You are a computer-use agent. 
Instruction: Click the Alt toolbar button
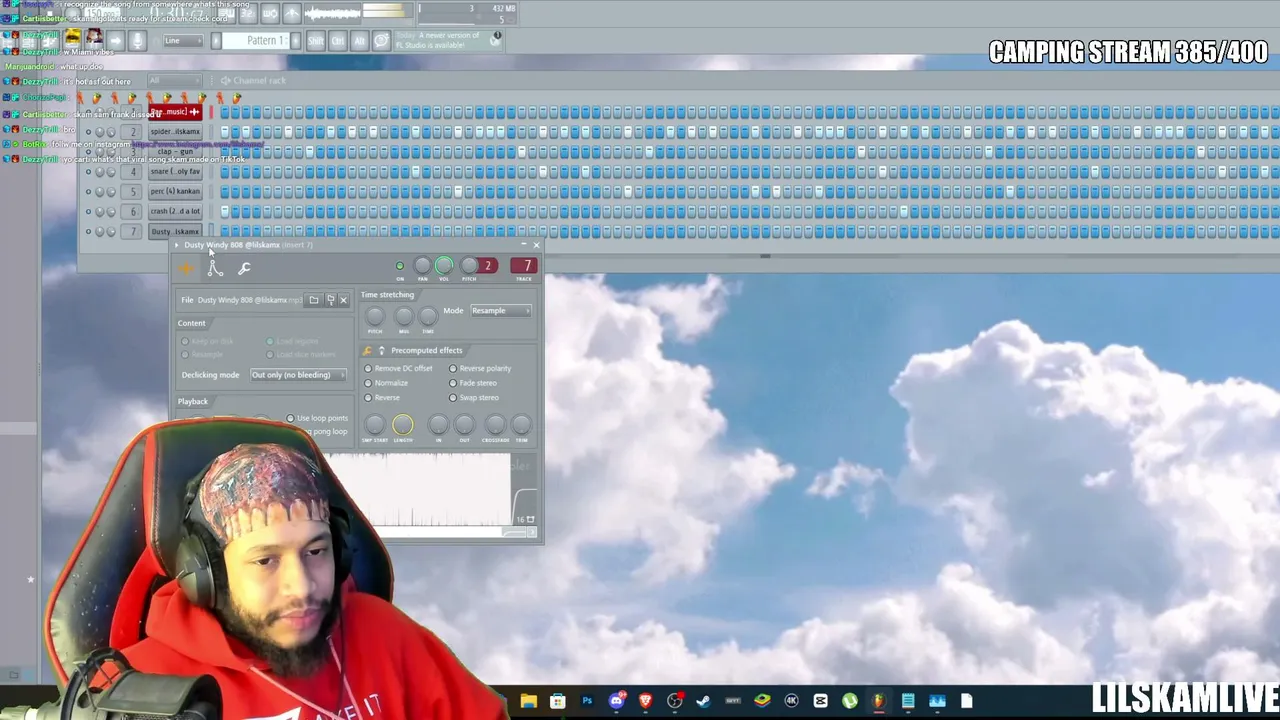click(x=360, y=41)
